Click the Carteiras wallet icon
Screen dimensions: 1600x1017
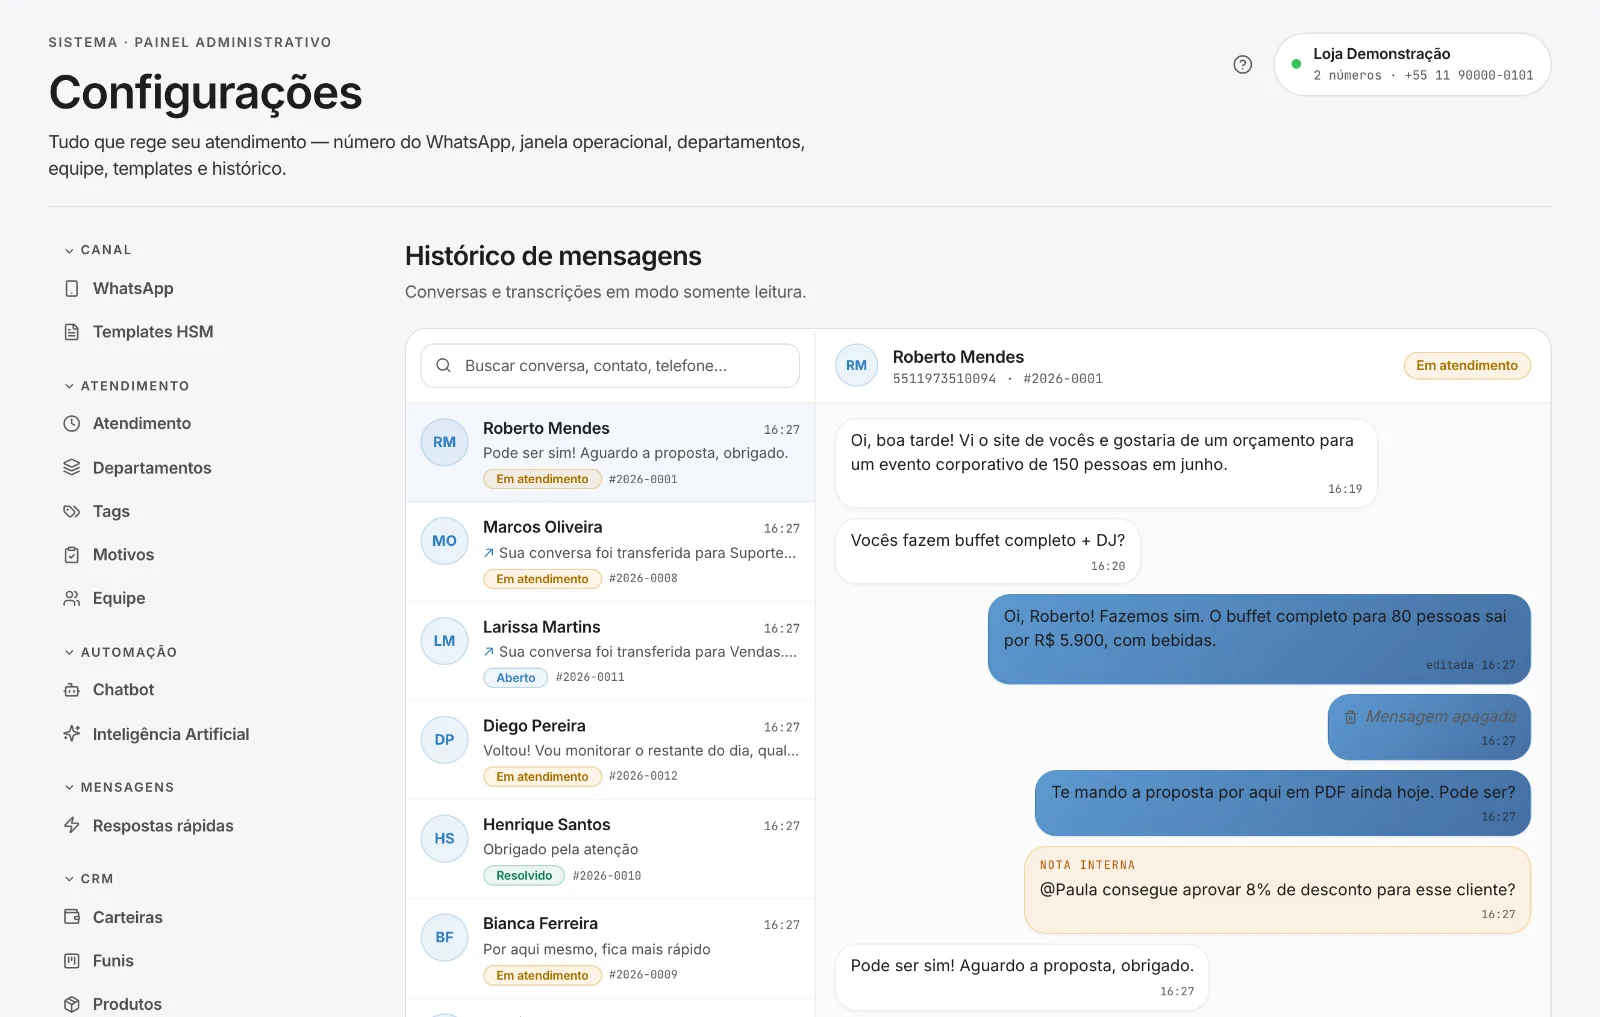pyautogui.click(x=72, y=917)
